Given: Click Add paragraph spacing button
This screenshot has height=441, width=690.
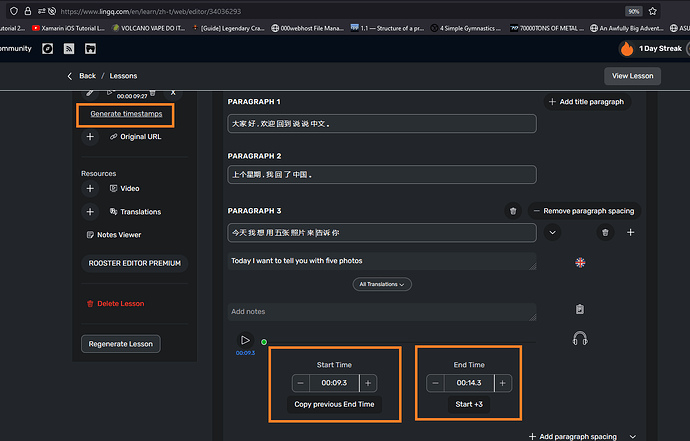Looking at the screenshot, I should coord(573,437).
